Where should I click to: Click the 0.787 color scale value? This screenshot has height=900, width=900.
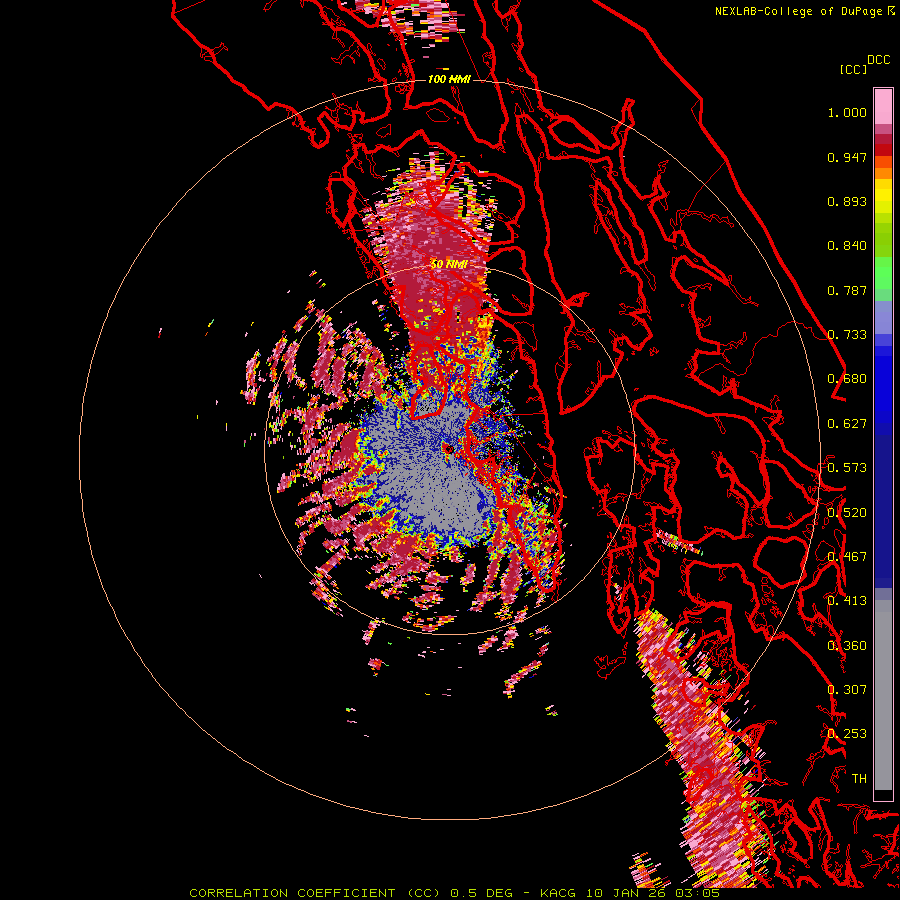tap(847, 290)
